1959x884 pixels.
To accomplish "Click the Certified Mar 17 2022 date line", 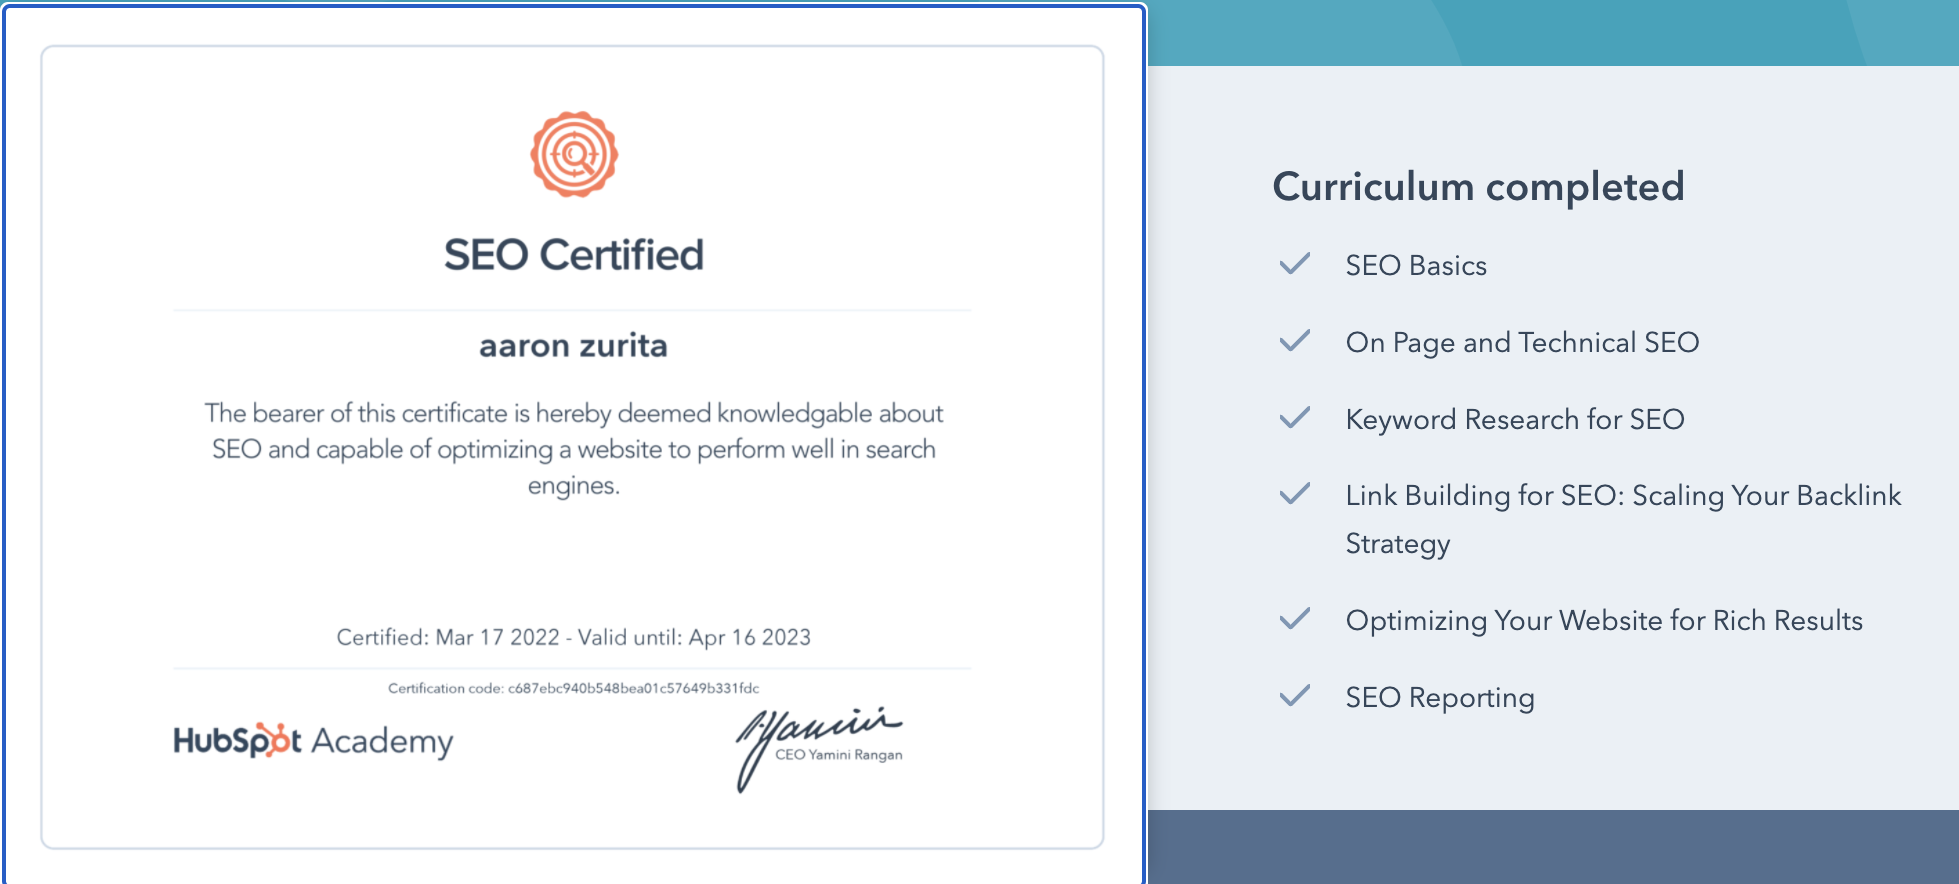I will click(x=573, y=637).
